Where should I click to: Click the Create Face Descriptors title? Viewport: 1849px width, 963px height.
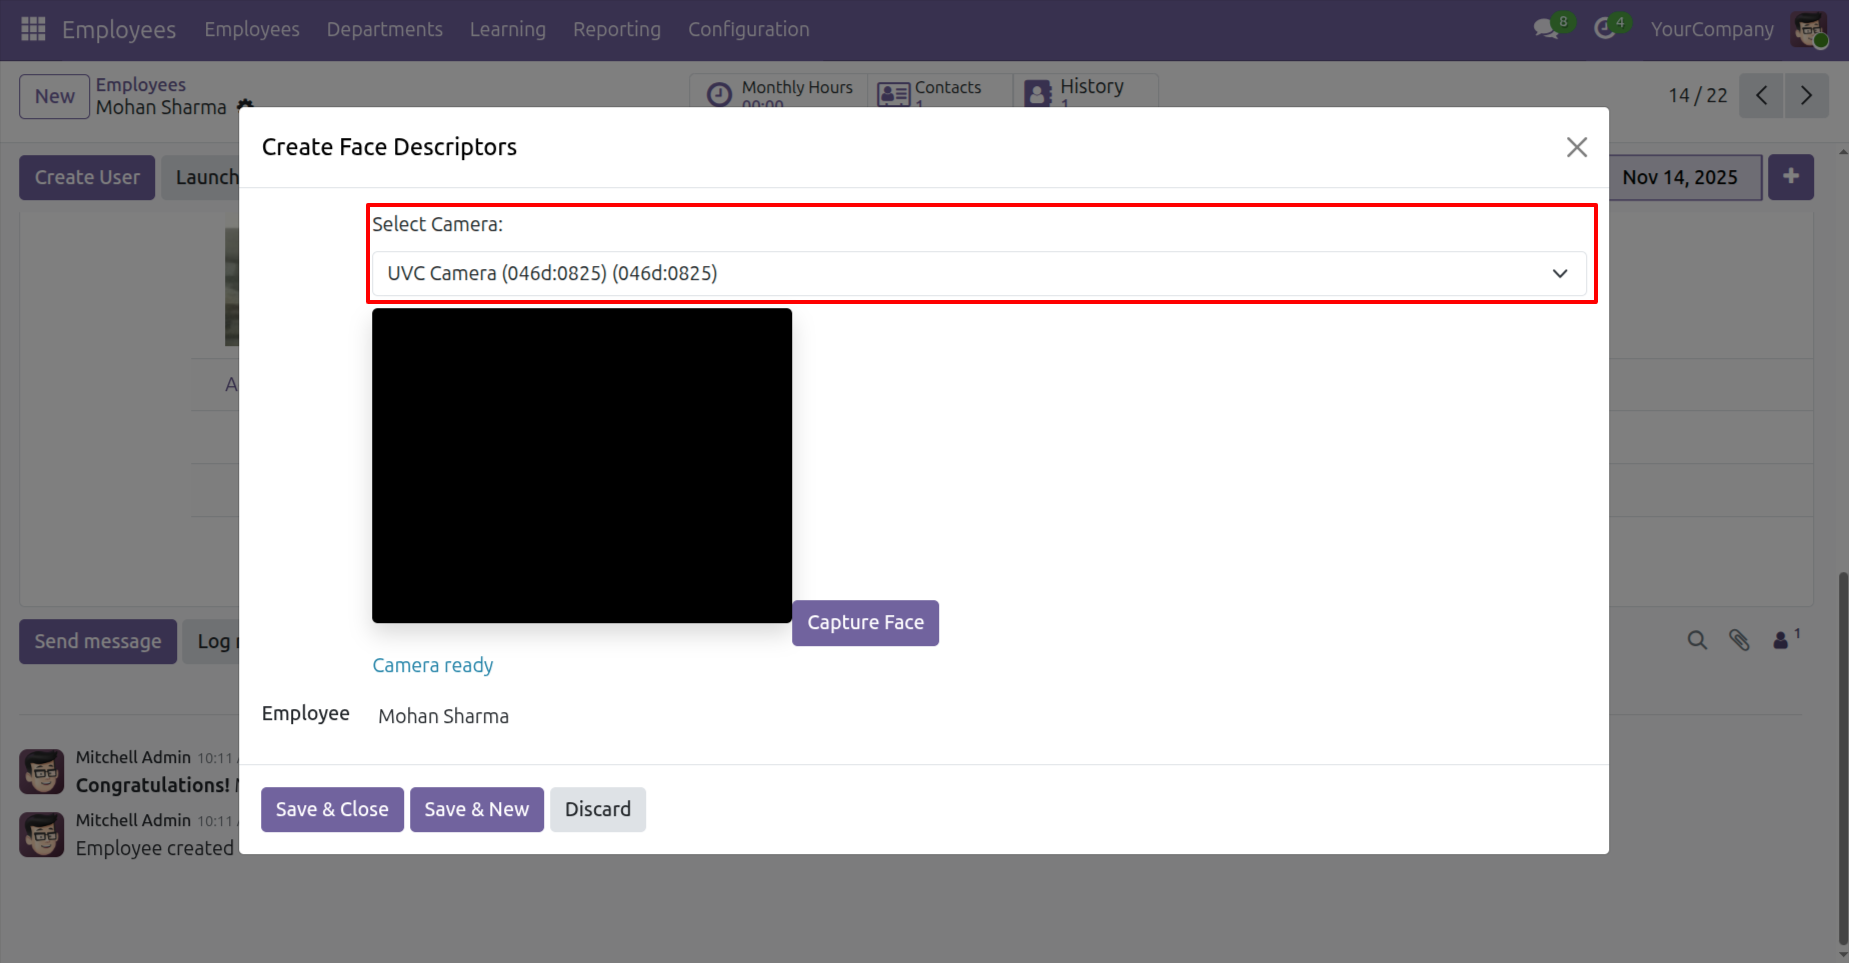(389, 147)
